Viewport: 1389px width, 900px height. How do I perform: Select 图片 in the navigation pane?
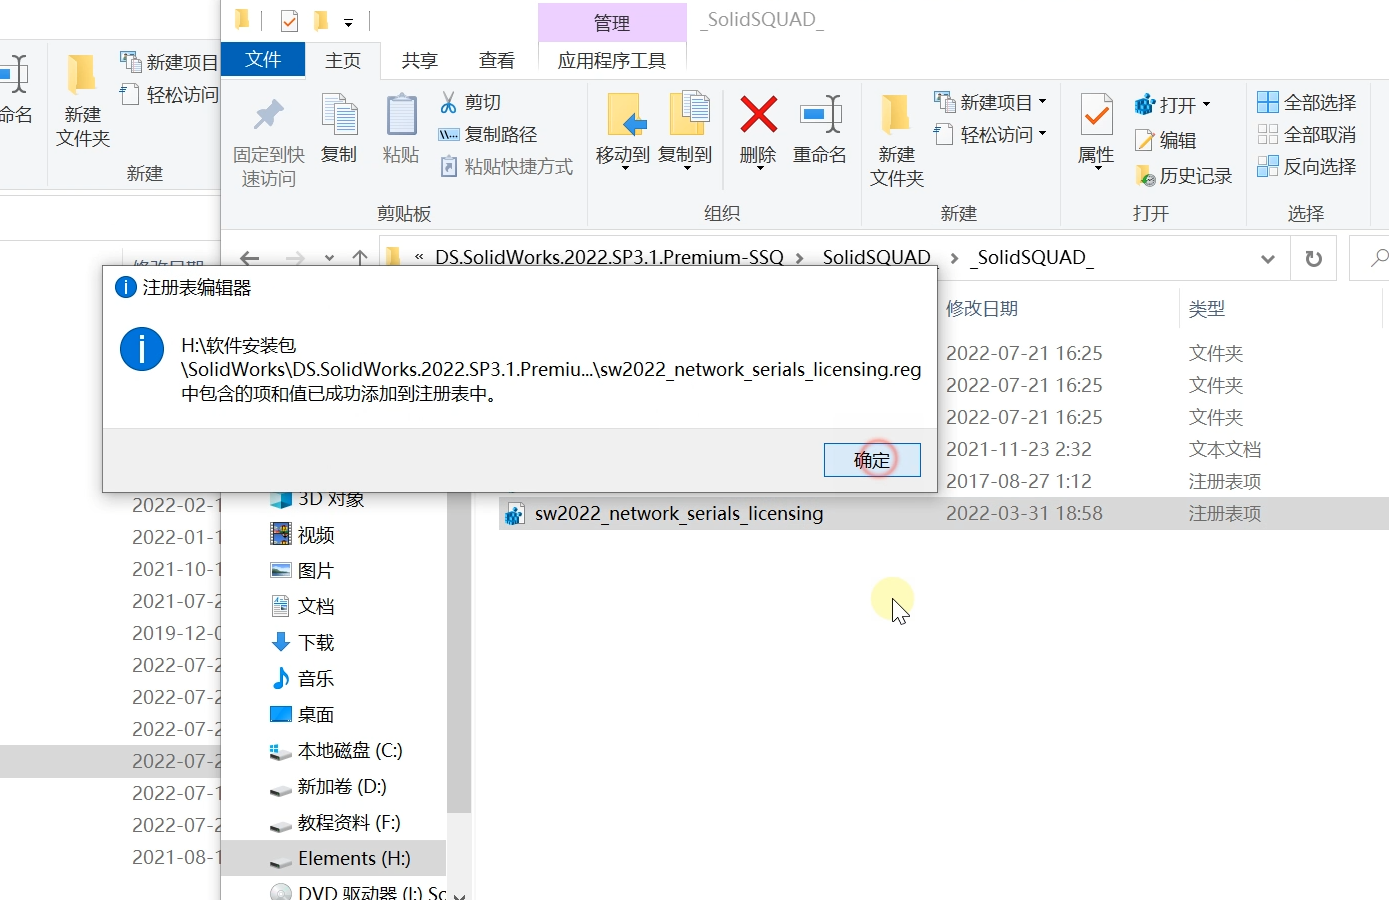[316, 571]
